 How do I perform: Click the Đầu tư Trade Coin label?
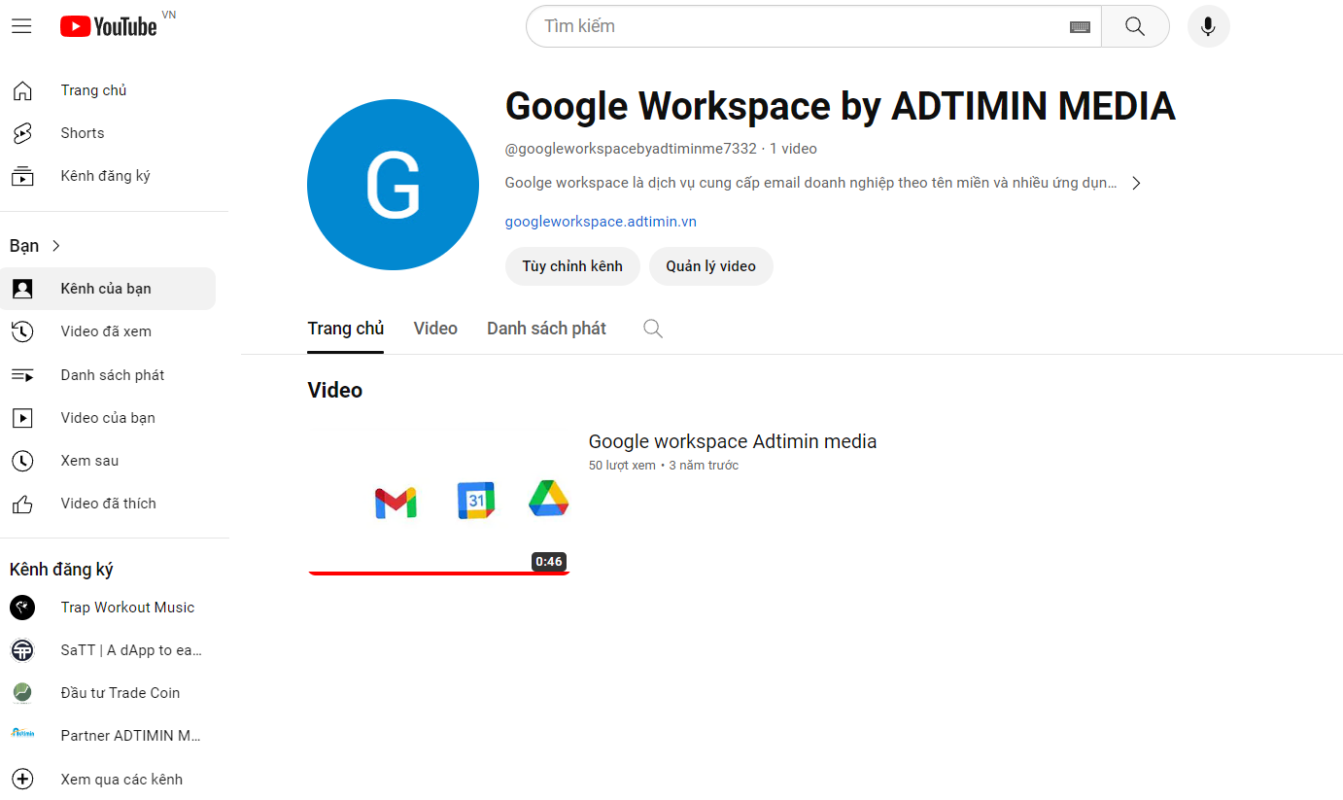pos(120,693)
